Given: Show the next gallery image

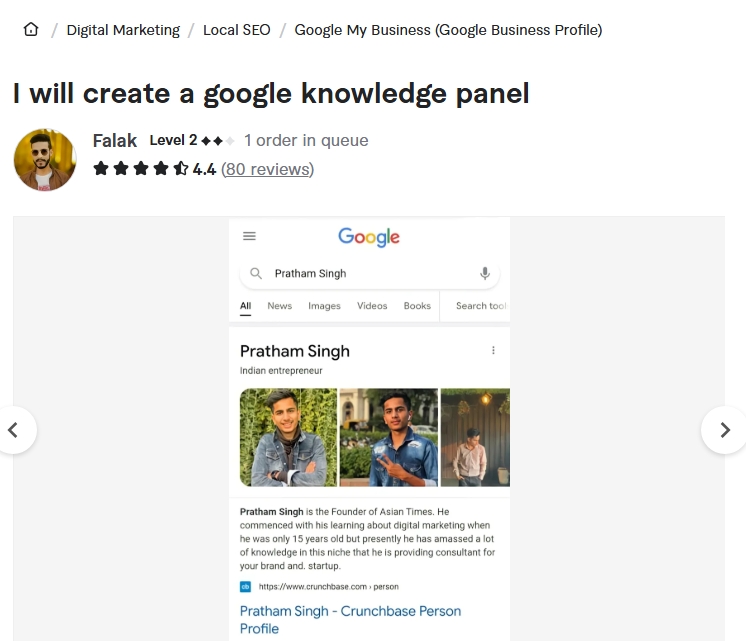Looking at the screenshot, I should point(724,430).
